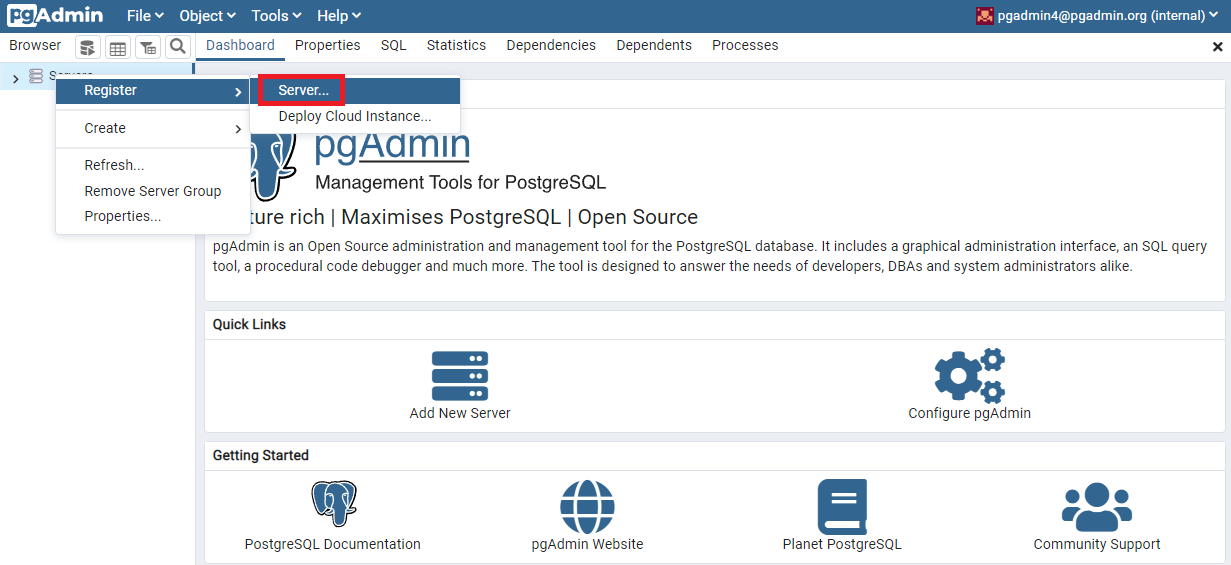This screenshot has height=565, width=1231.
Task: Click the Configure pgAdmin link text
Action: (x=969, y=413)
